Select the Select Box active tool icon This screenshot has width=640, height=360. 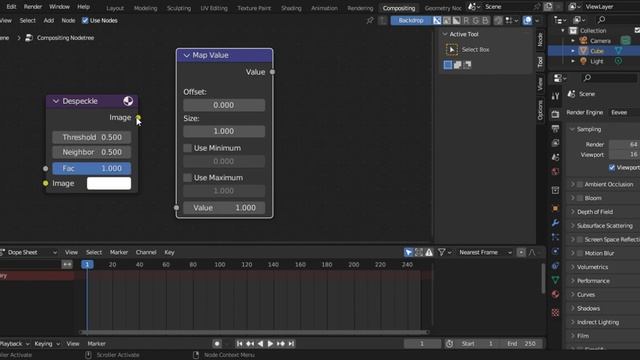451,50
